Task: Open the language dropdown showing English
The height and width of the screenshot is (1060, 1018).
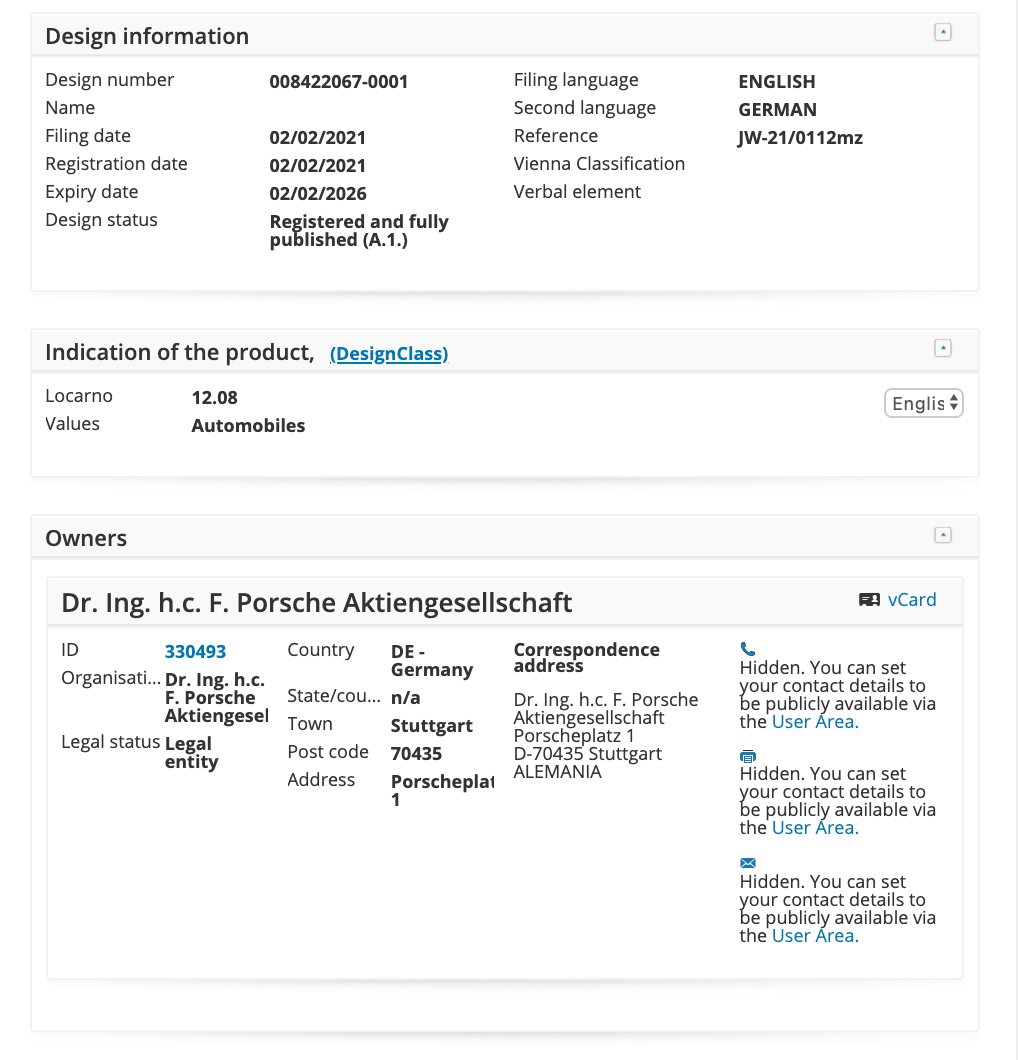Action: click(x=923, y=404)
